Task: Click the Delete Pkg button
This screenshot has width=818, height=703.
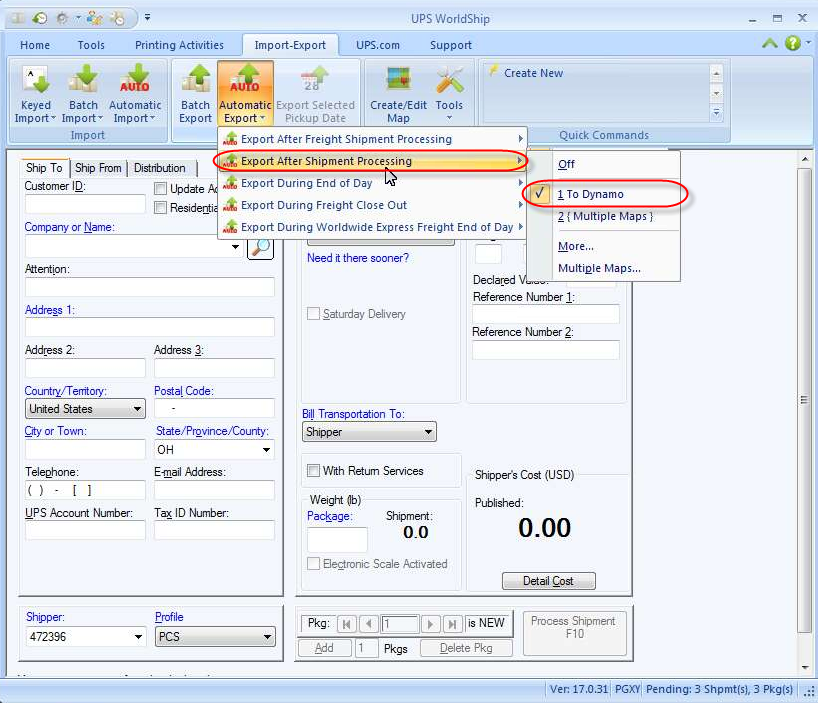Action: (466, 648)
